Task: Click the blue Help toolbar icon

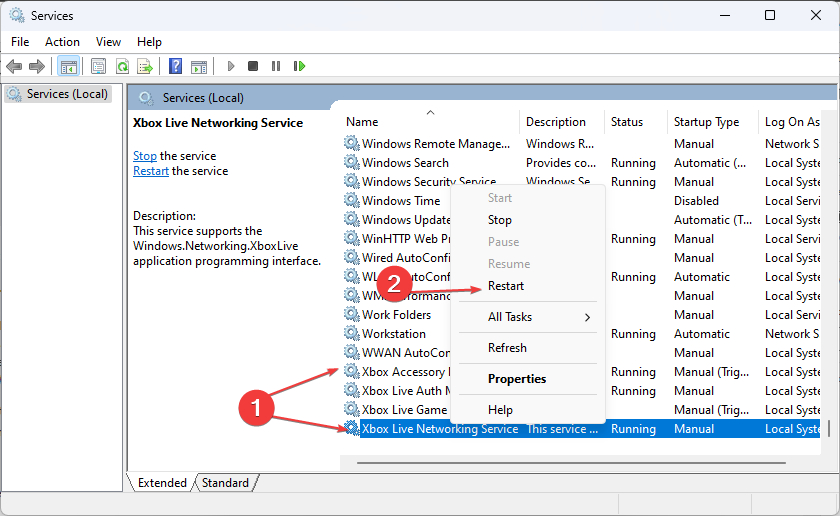Action: (175, 66)
